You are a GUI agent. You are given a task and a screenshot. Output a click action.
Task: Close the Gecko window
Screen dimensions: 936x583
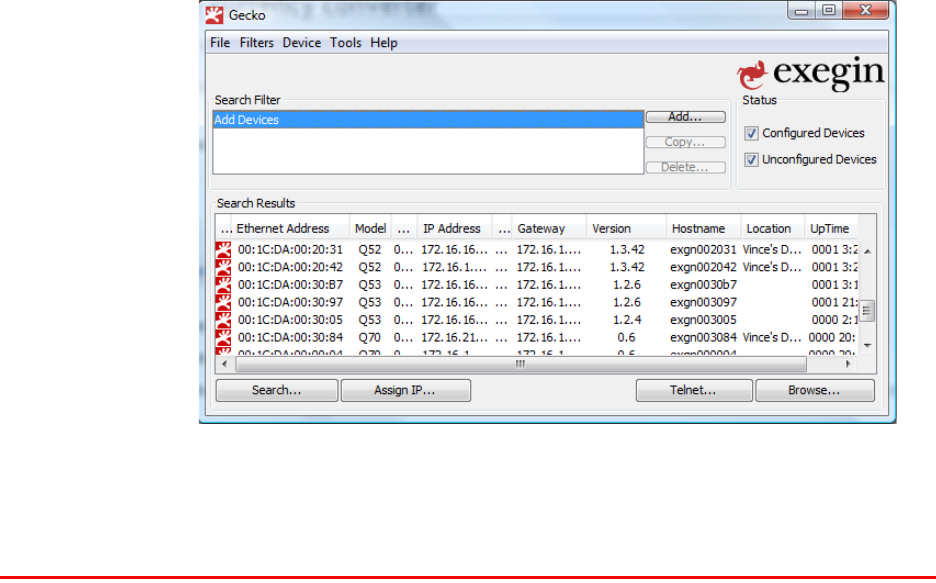[866, 11]
